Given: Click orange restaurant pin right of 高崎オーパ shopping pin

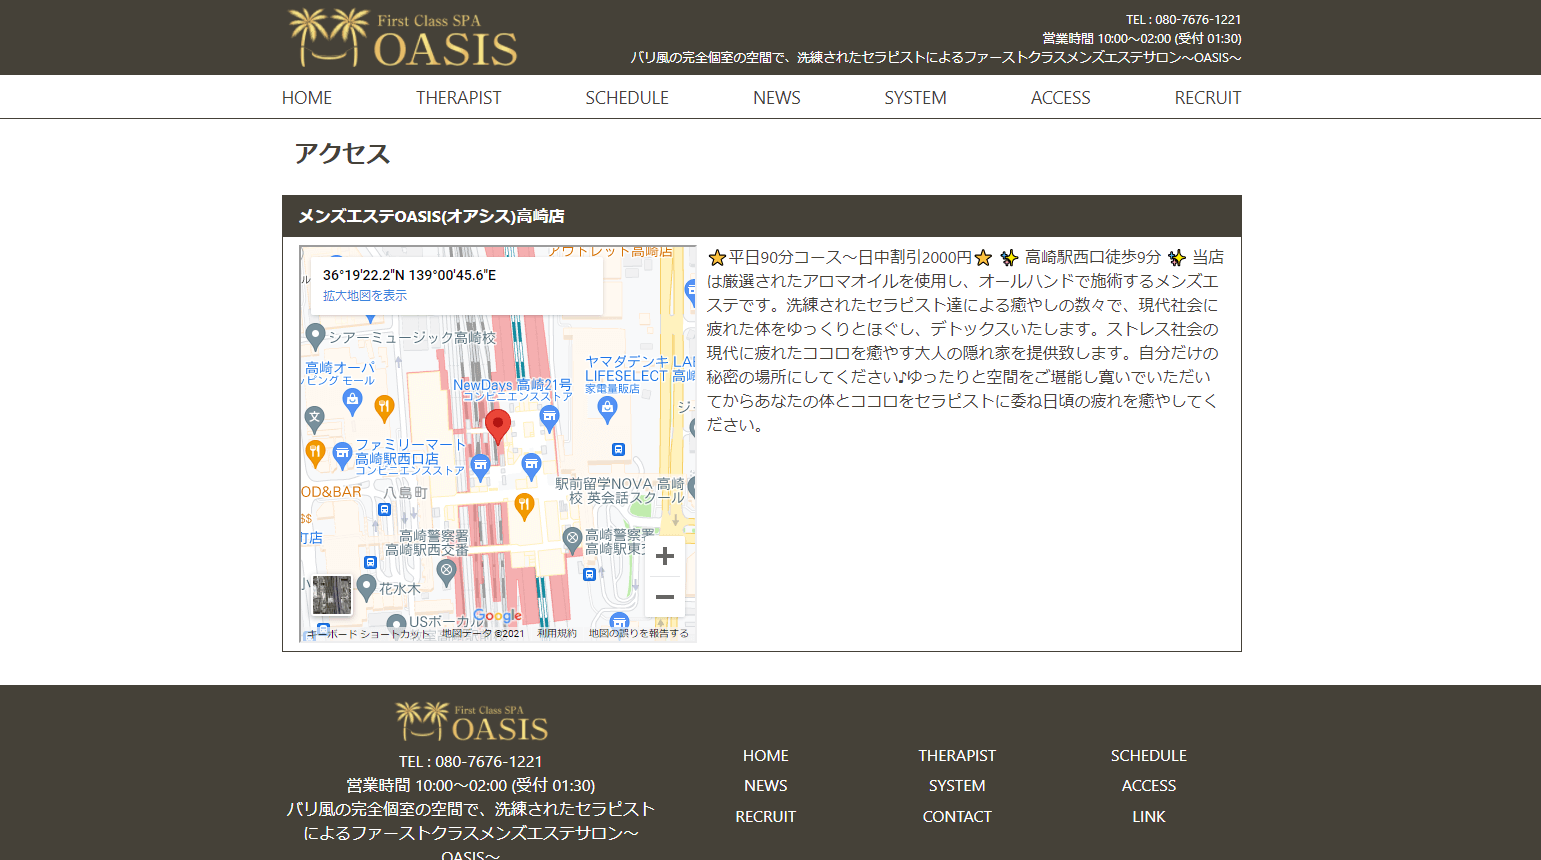Looking at the screenshot, I should click(384, 407).
